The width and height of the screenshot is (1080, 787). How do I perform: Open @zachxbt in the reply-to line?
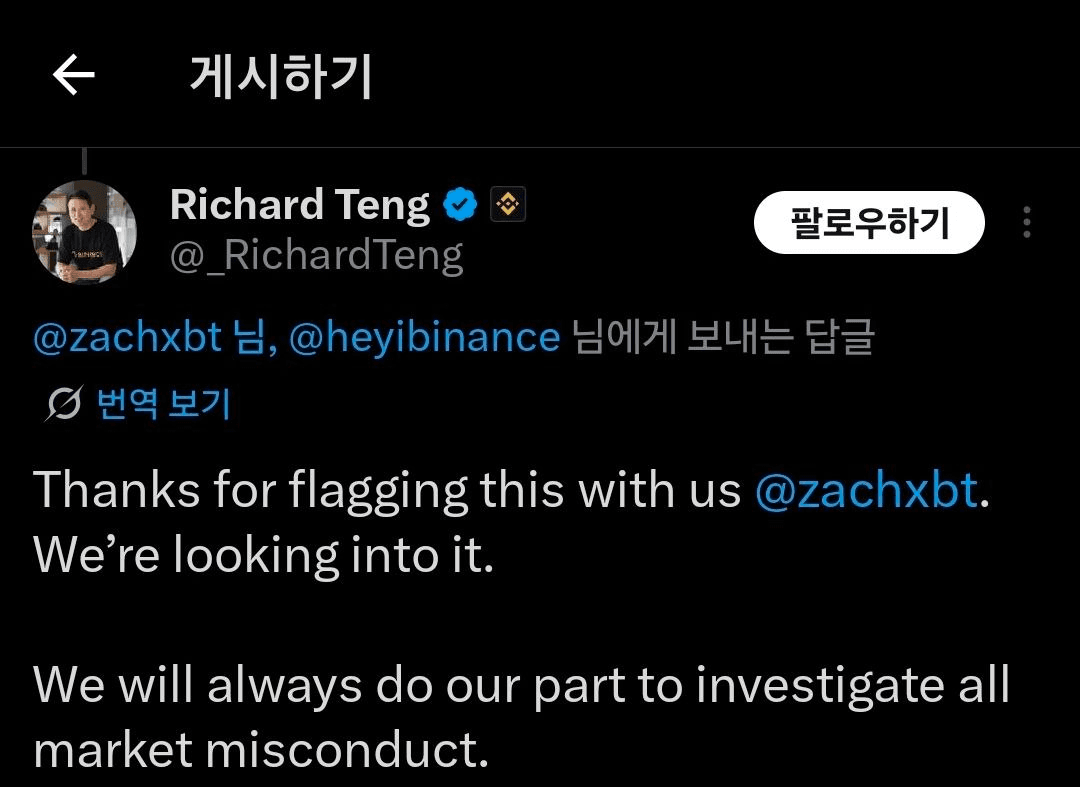[x=127, y=338]
